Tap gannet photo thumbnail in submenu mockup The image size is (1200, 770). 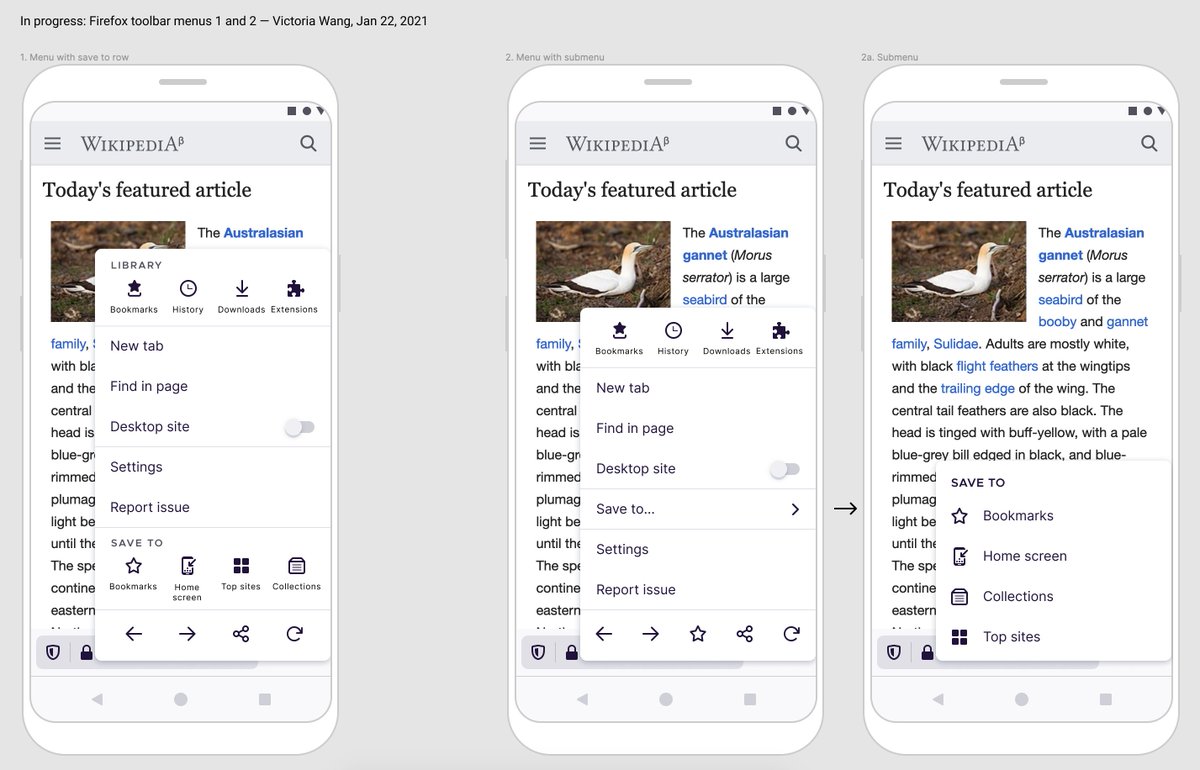[959, 271]
